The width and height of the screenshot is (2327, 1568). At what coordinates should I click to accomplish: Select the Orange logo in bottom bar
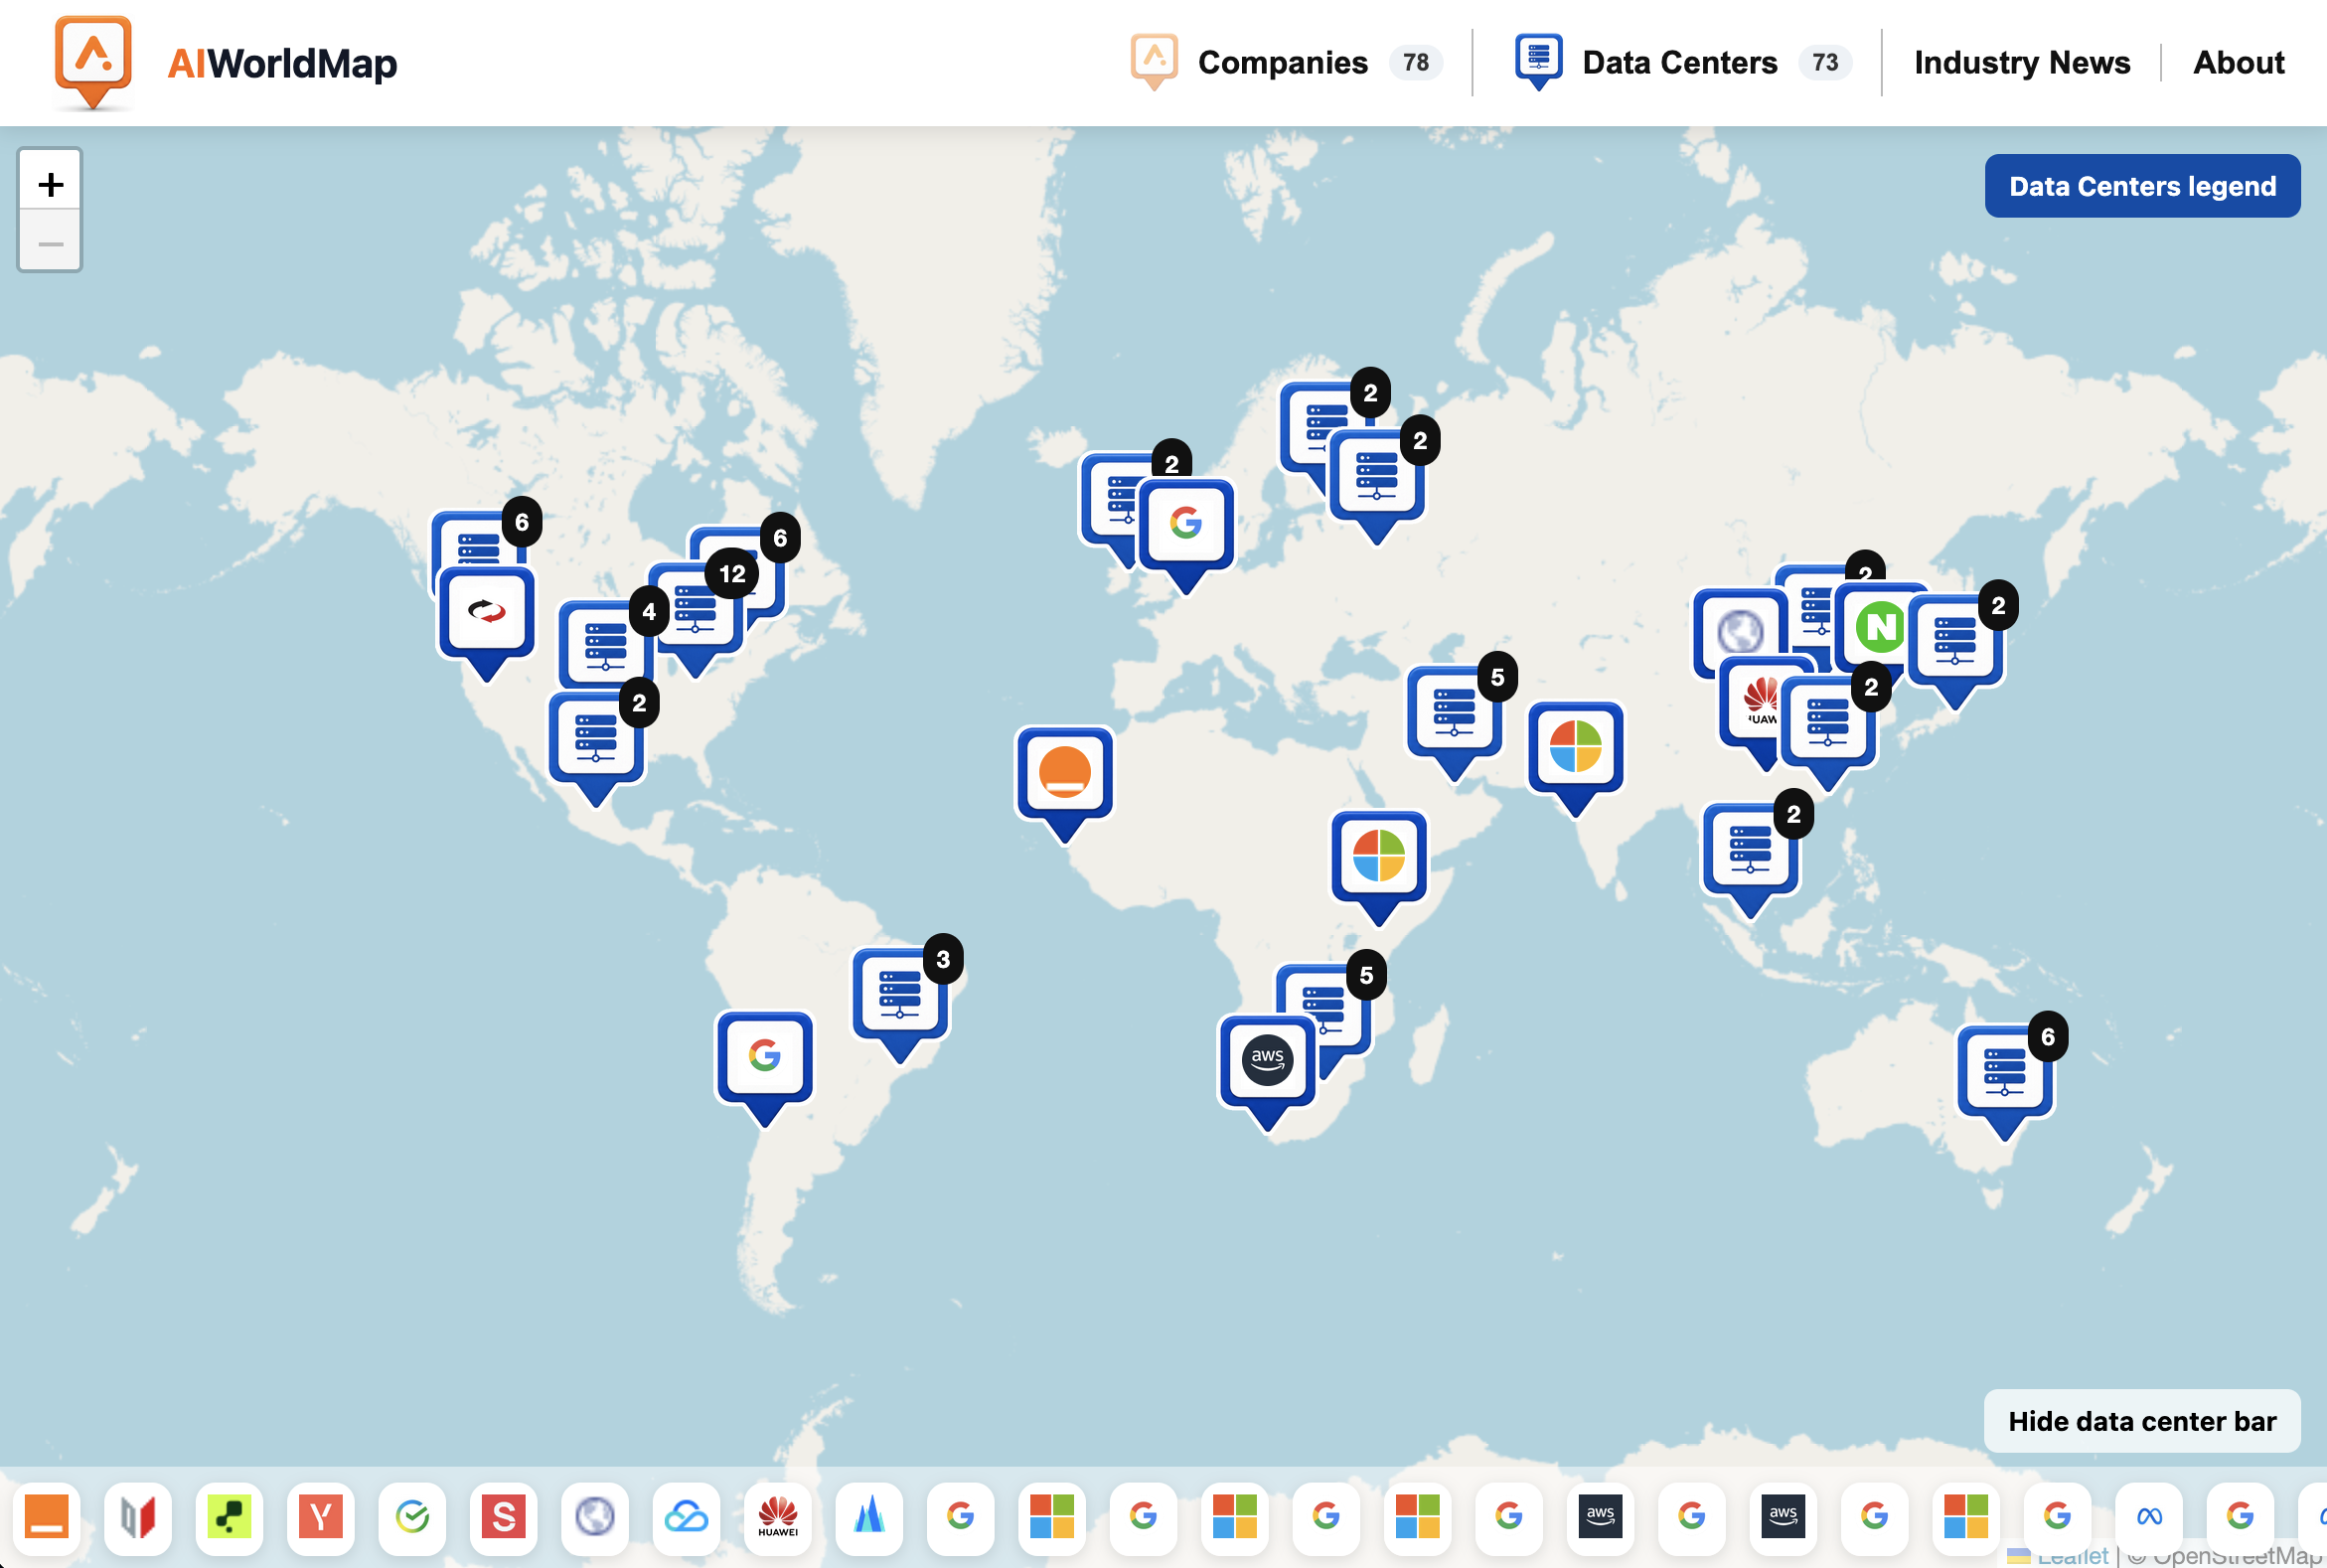(x=46, y=1517)
